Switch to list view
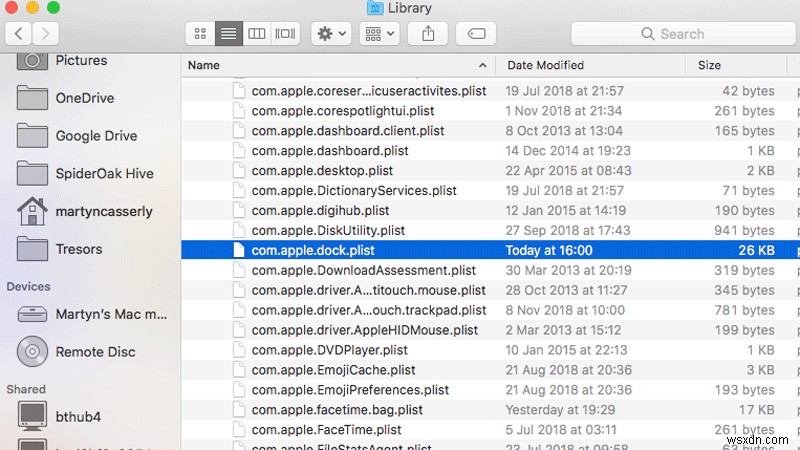 (229, 34)
